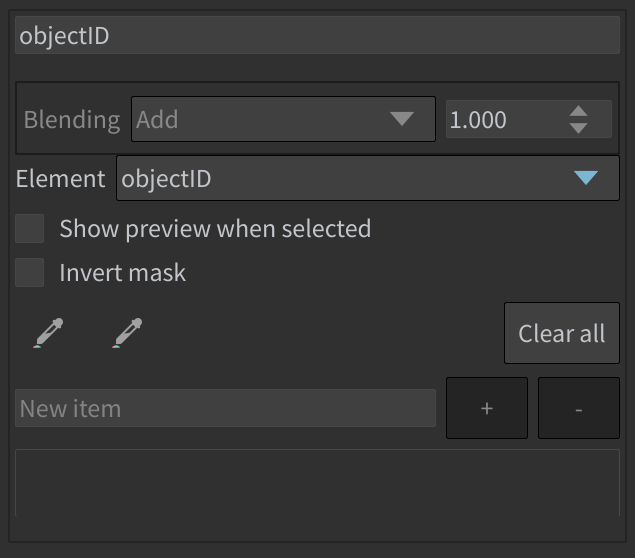
Task: Click the first (left) eyedropper picker icon
Action: (48, 333)
